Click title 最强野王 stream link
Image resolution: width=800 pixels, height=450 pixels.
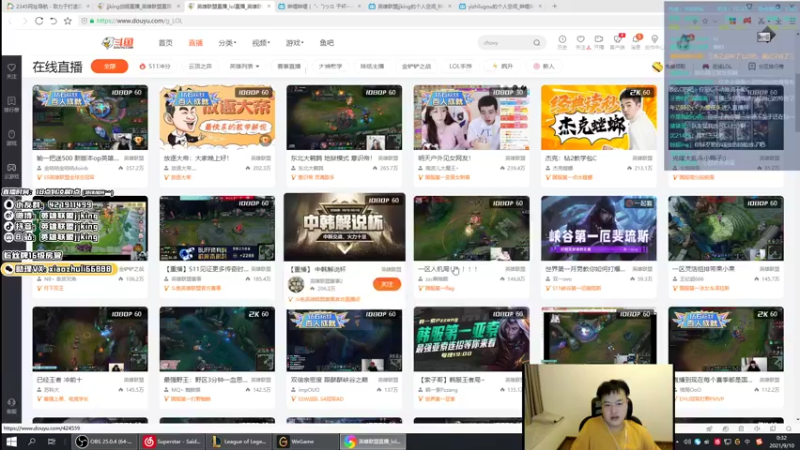click(206, 380)
